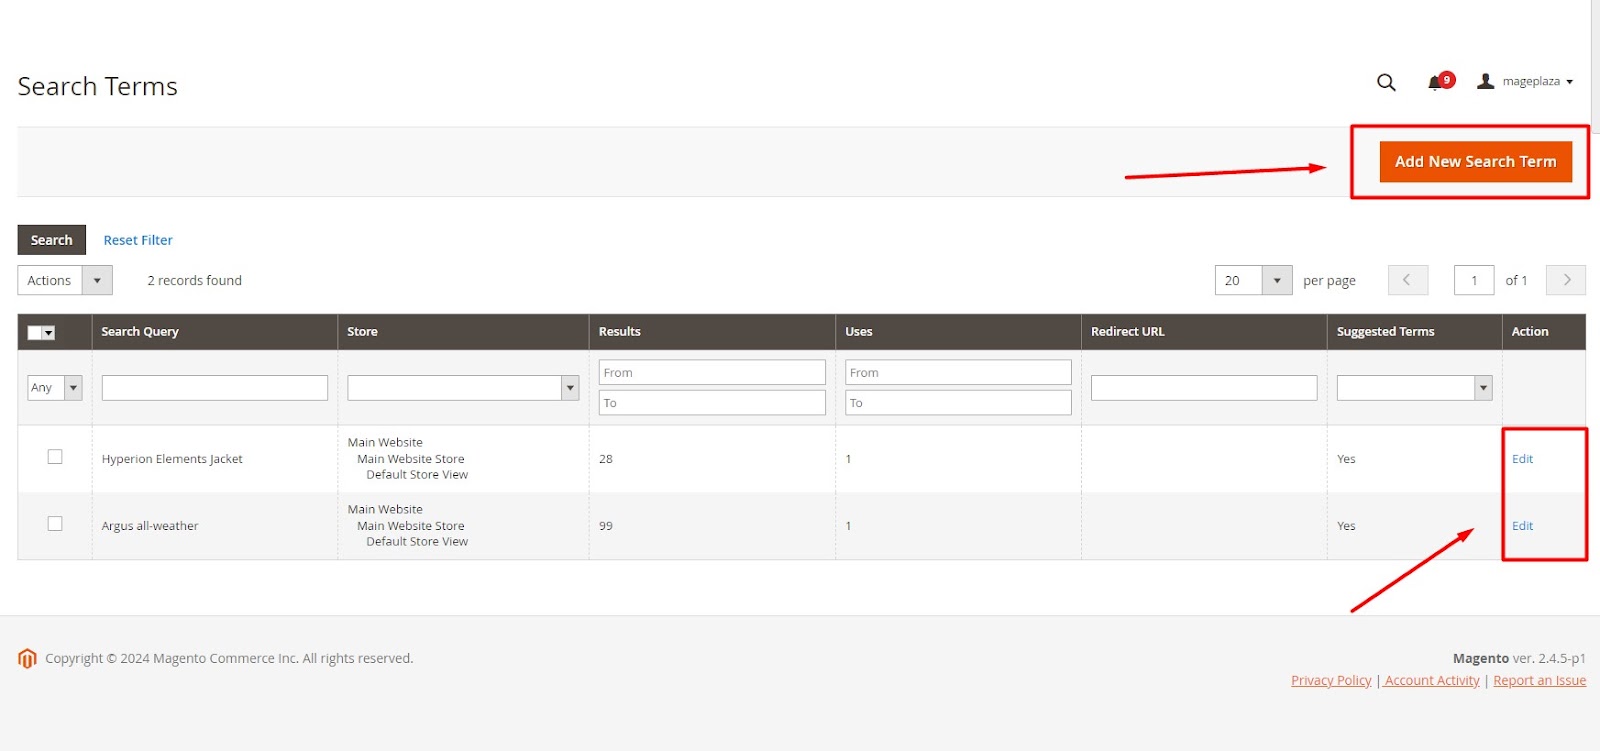Open the Suggested Terms filter dropdown
Image resolution: width=1600 pixels, height=751 pixels.
coord(1415,388)
